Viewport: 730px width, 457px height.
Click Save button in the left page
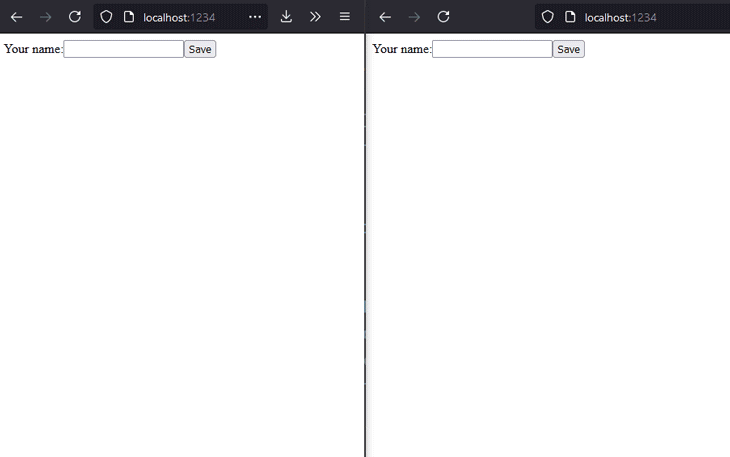coord(200,49)
